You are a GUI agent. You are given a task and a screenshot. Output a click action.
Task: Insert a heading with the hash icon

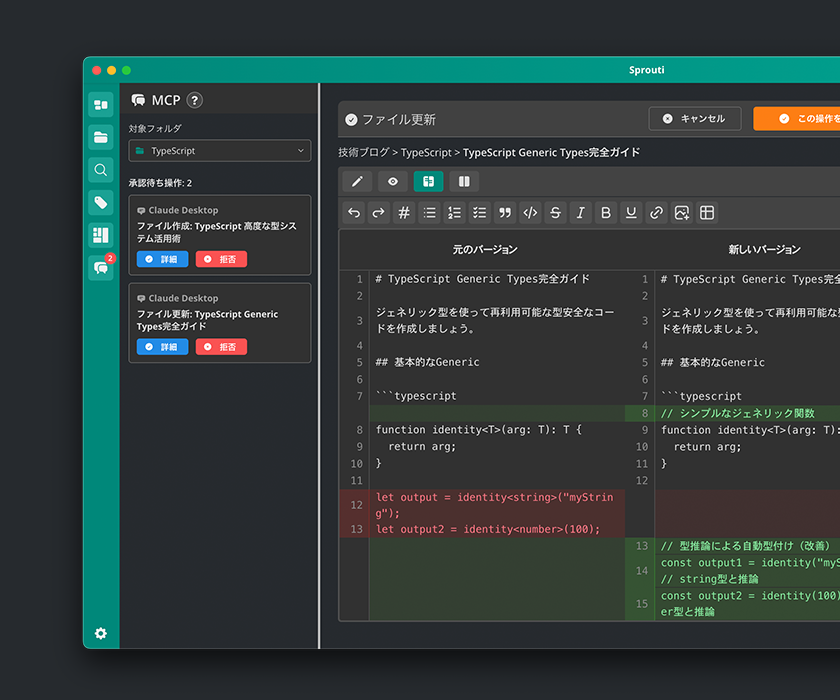(x=404, y=212)
